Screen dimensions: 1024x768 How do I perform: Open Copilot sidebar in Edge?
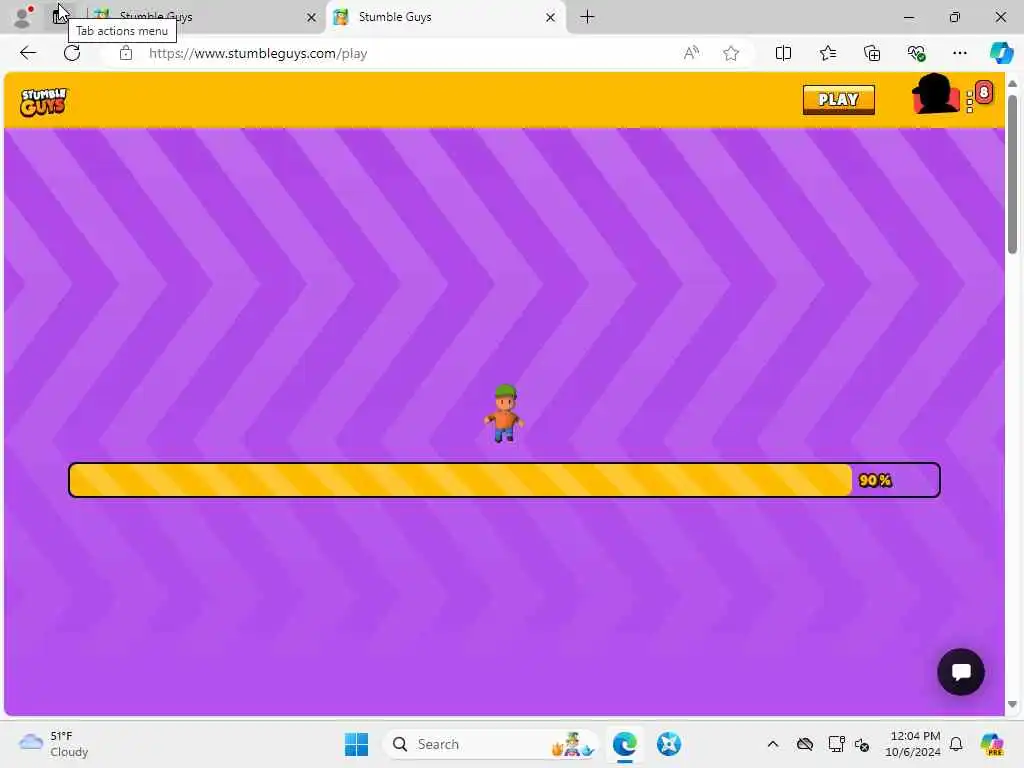point(1001,53)
